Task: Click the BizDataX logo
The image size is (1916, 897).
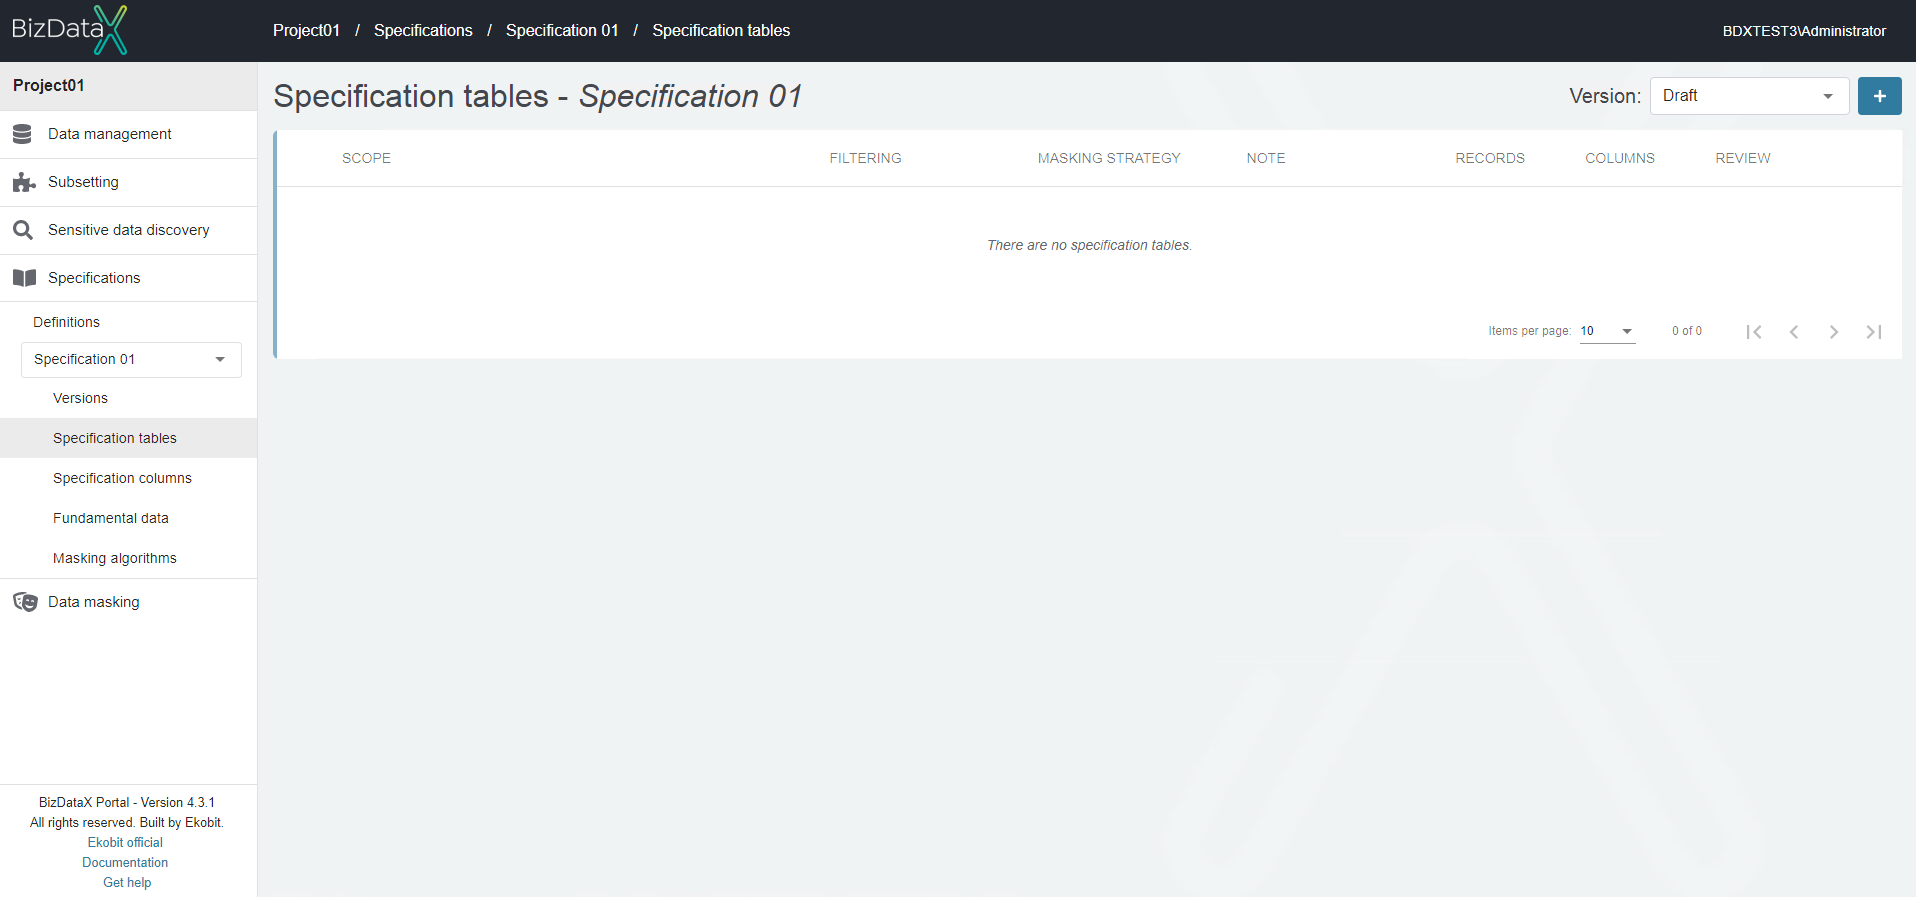Action: pos(69,30)
